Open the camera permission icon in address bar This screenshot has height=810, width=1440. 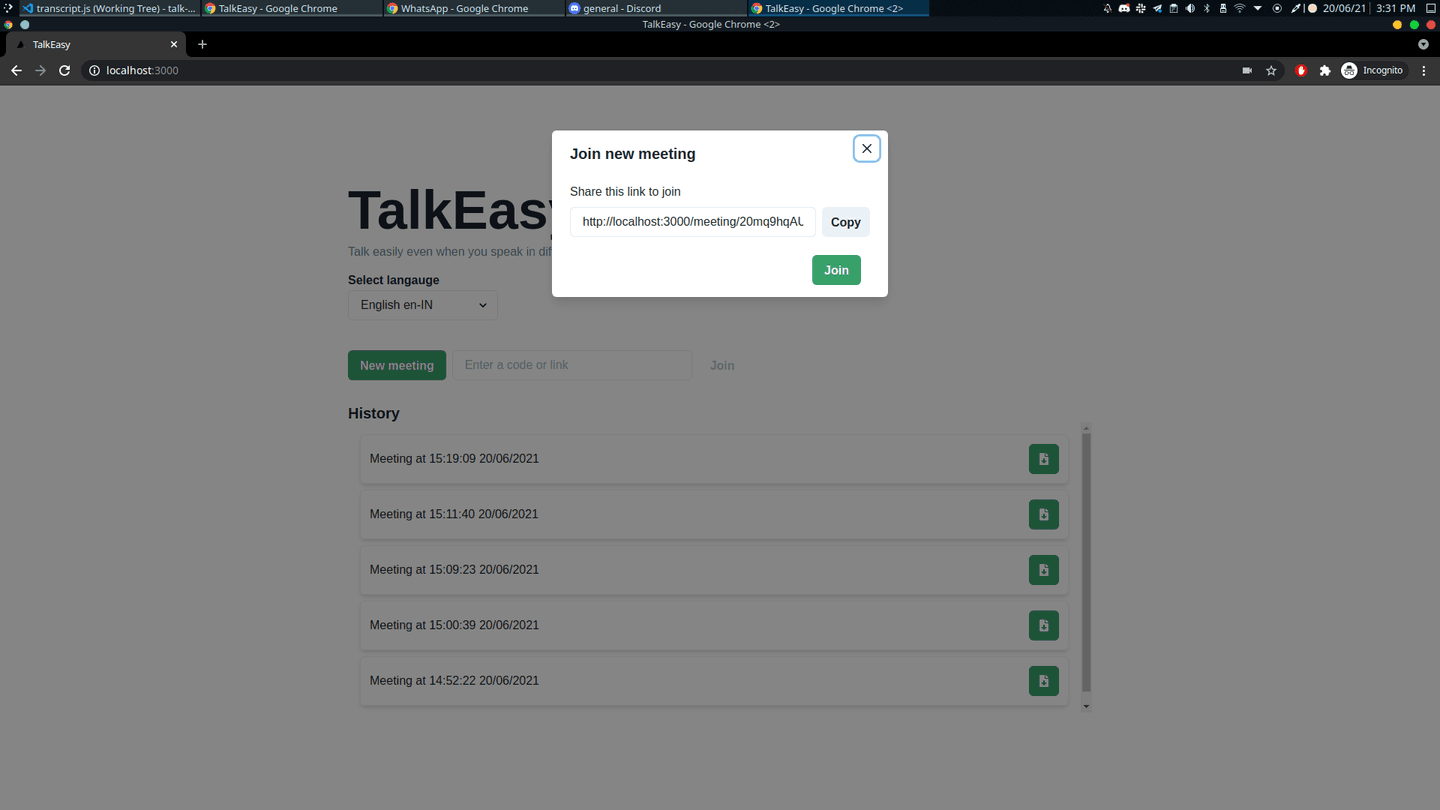pyautogui.click(x=1247, y=70)
